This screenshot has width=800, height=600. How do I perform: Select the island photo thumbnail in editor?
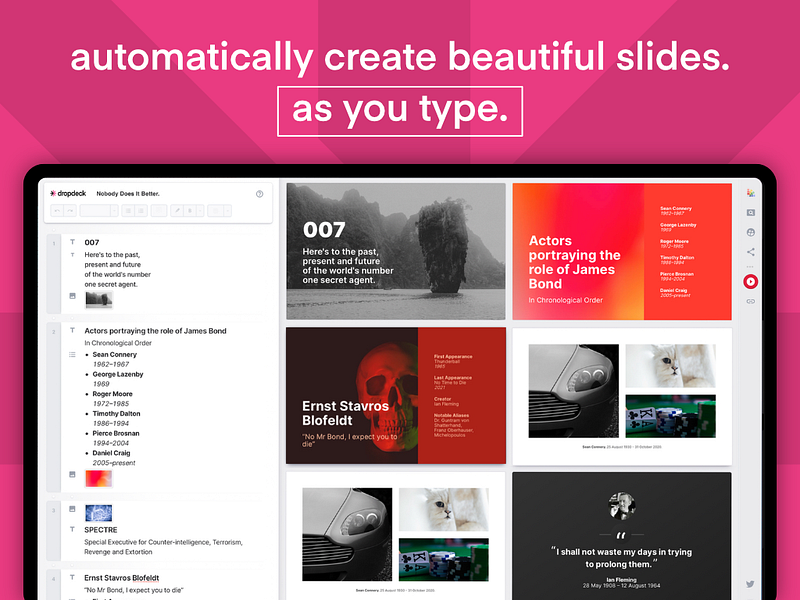point(98,299)
